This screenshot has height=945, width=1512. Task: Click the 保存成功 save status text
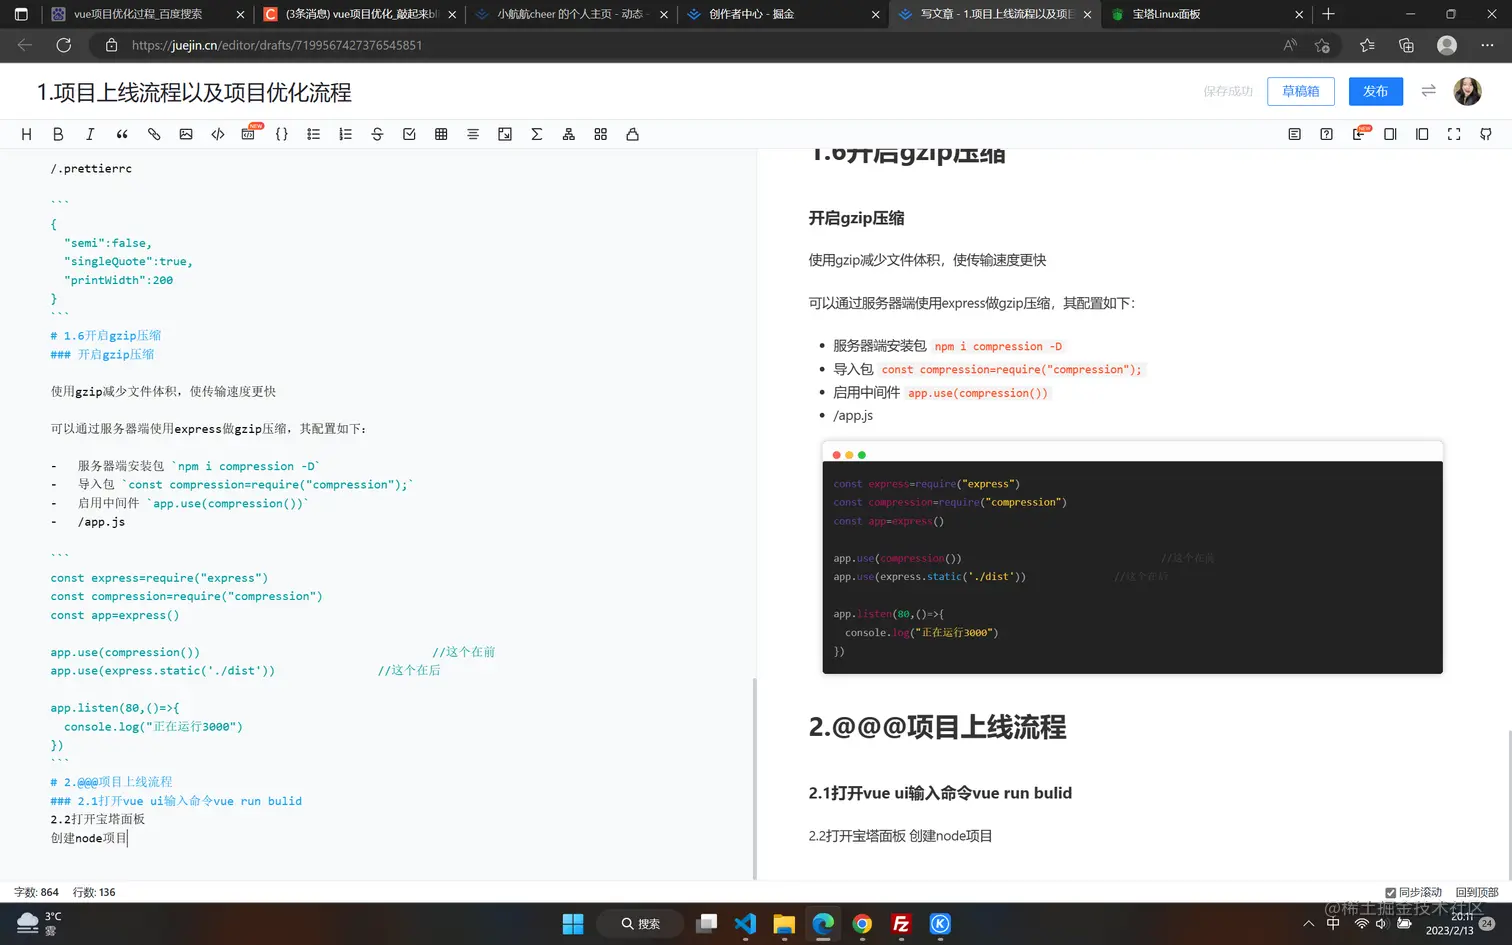1228,91
